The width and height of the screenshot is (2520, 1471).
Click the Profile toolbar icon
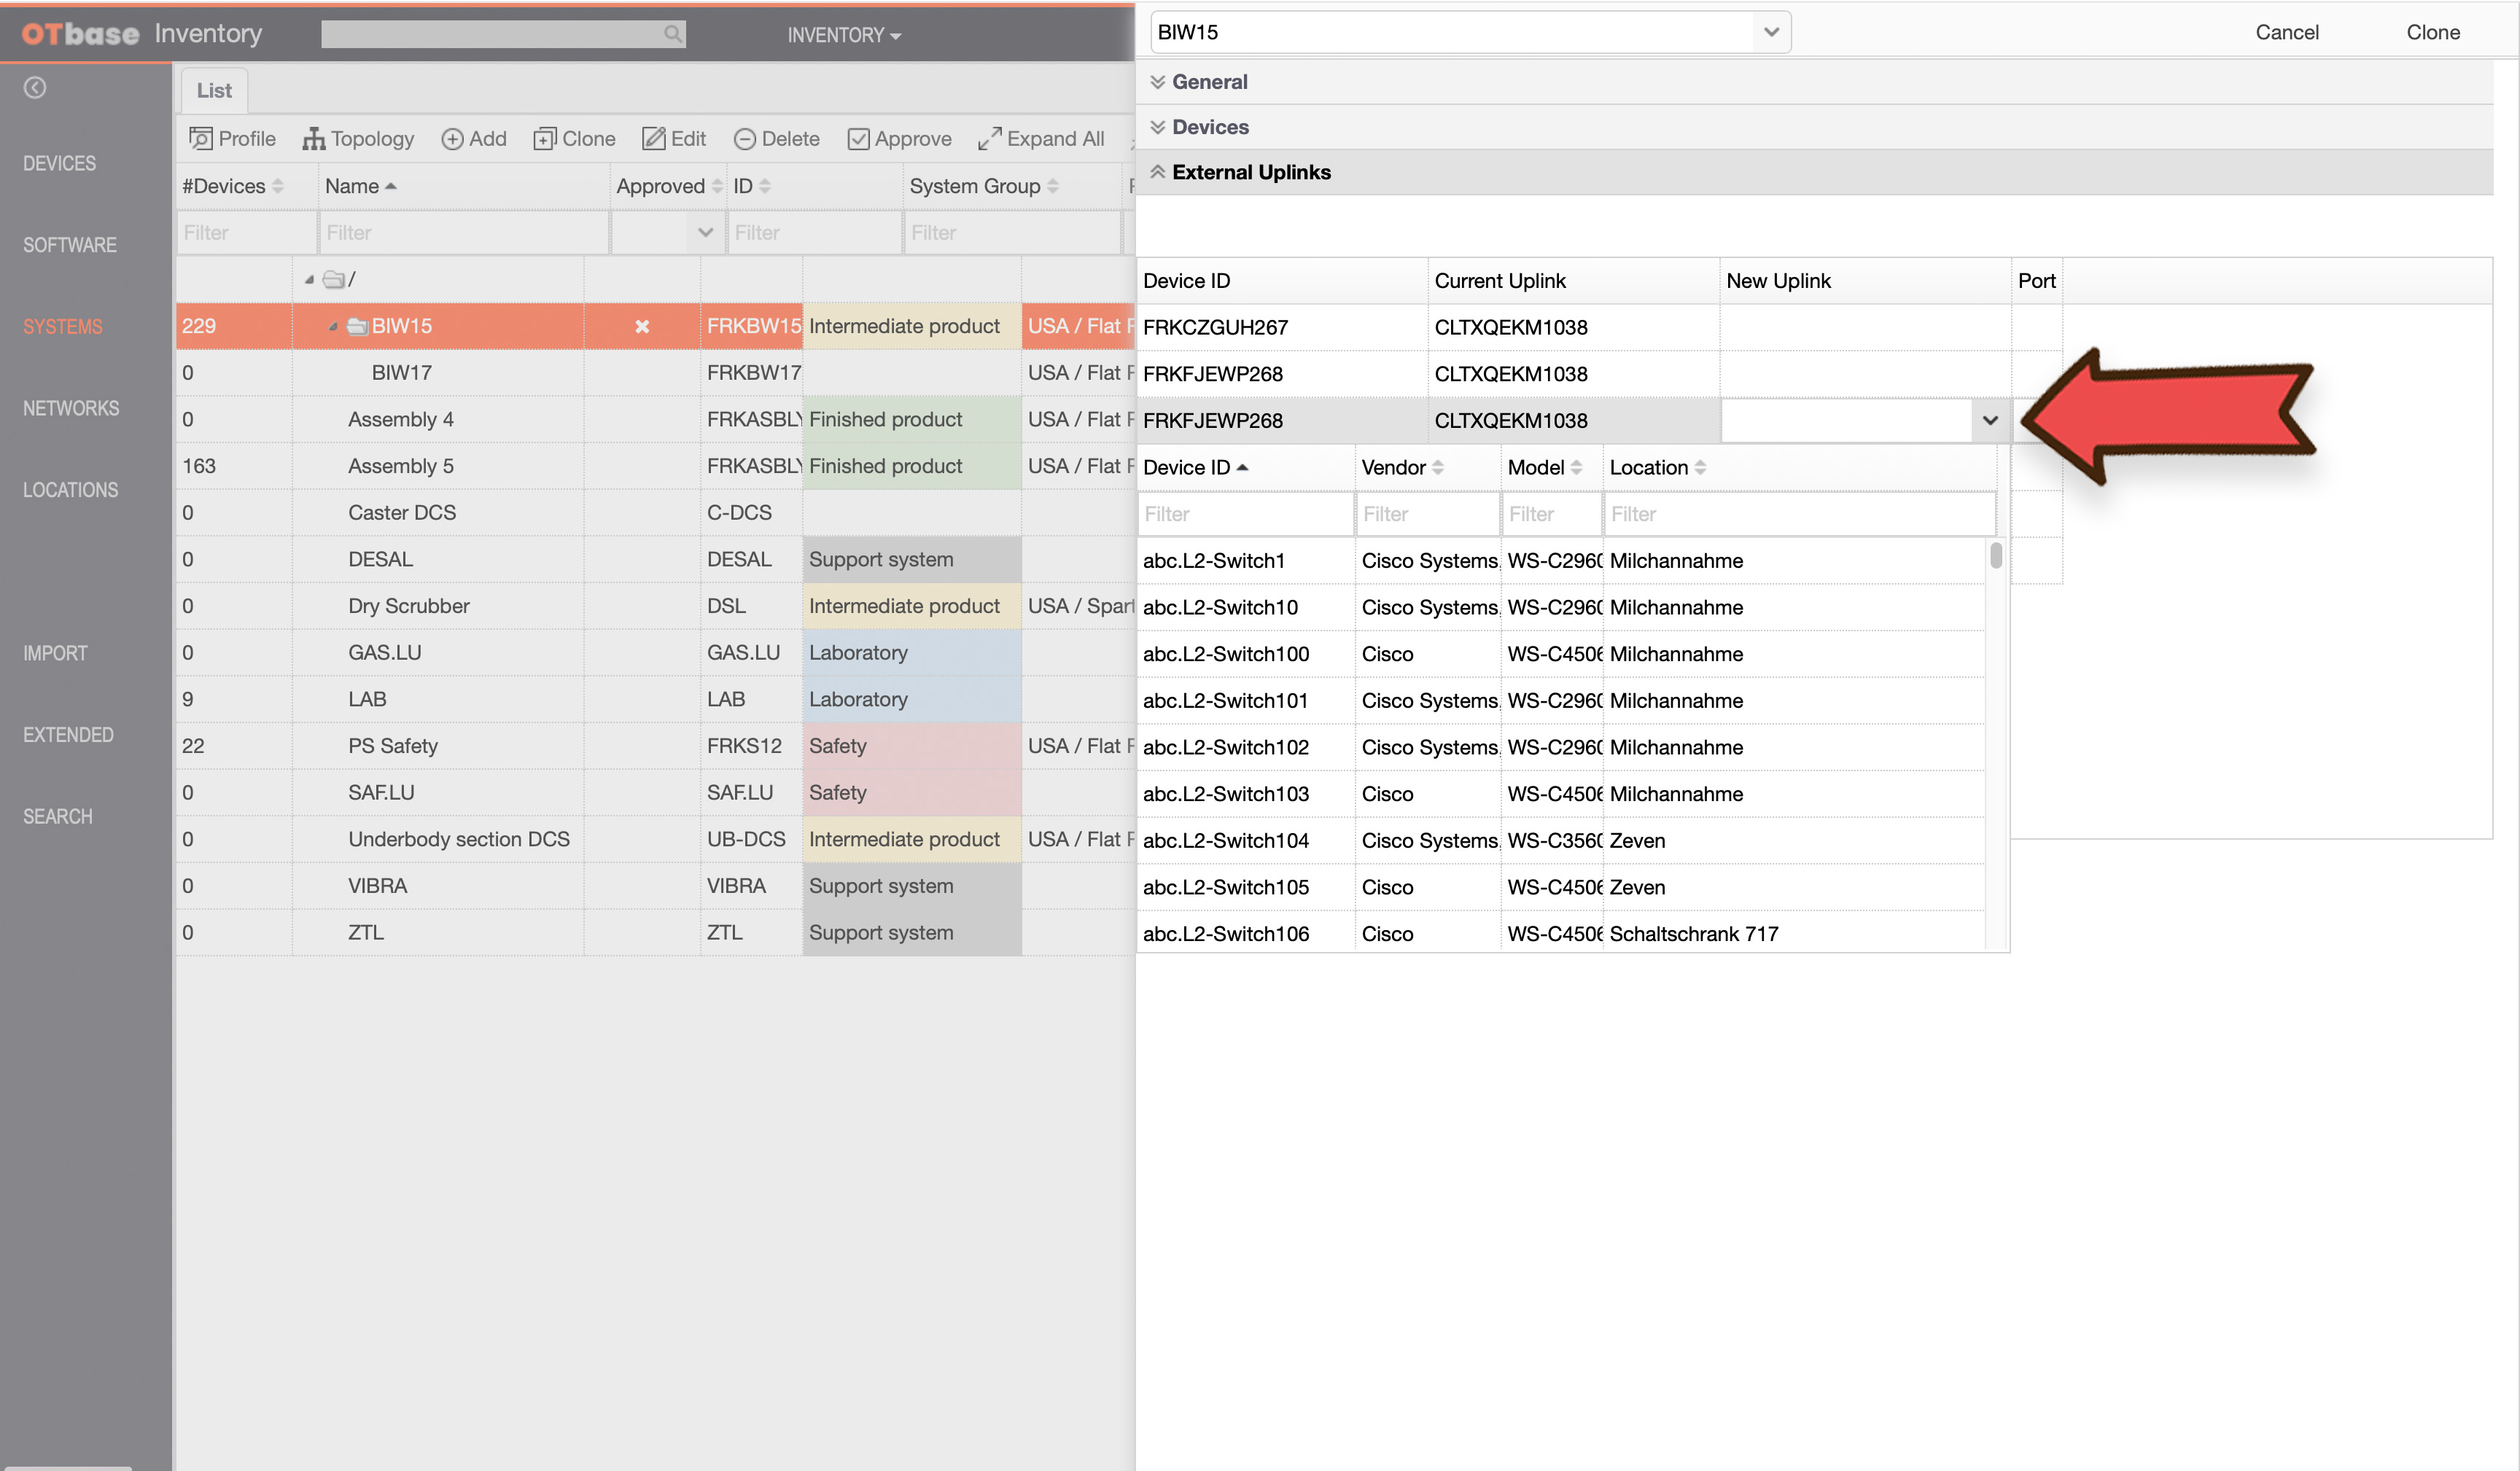click(201, 139)
